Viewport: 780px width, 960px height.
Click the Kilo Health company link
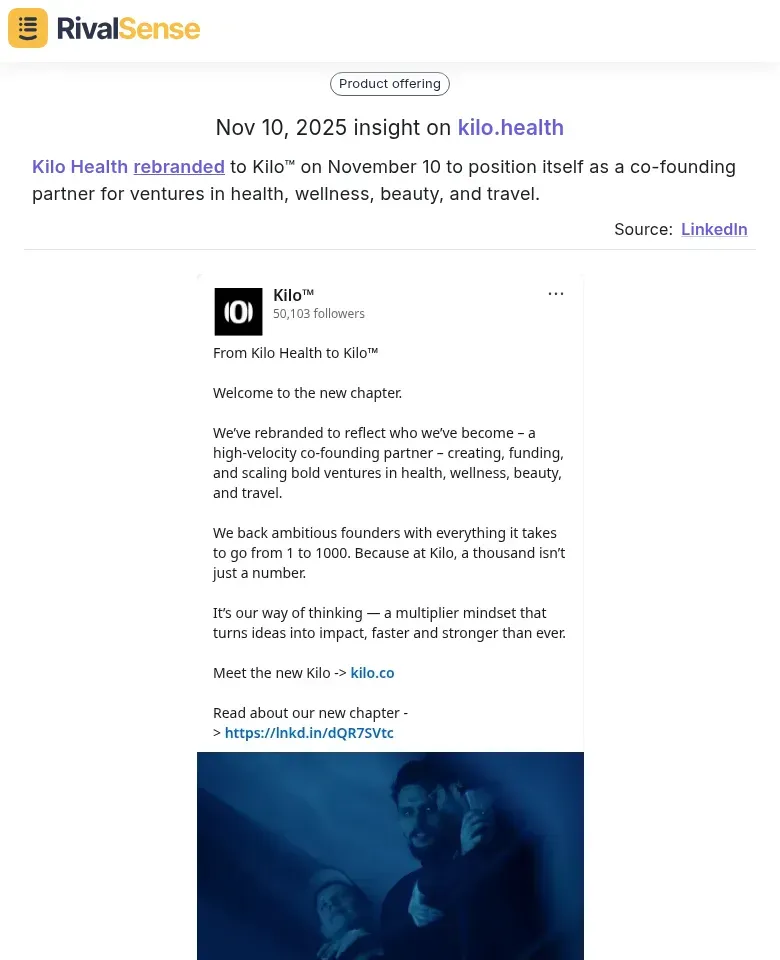pyautogui.click(x=80, y=166)
